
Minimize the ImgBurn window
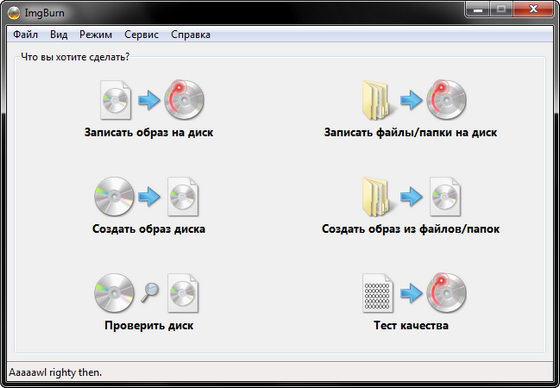pos(478,9)
